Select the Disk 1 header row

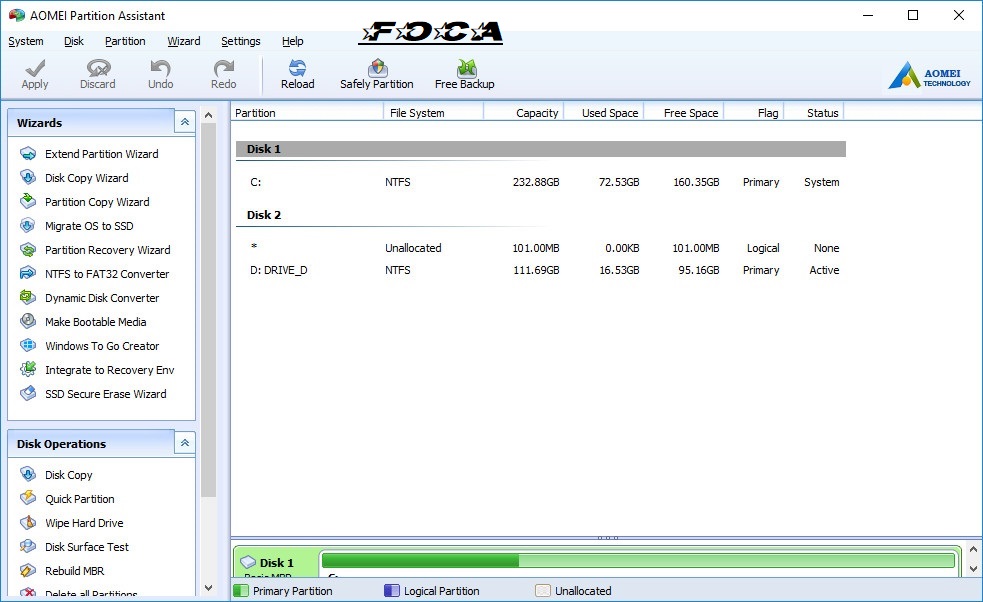[540, 149]
